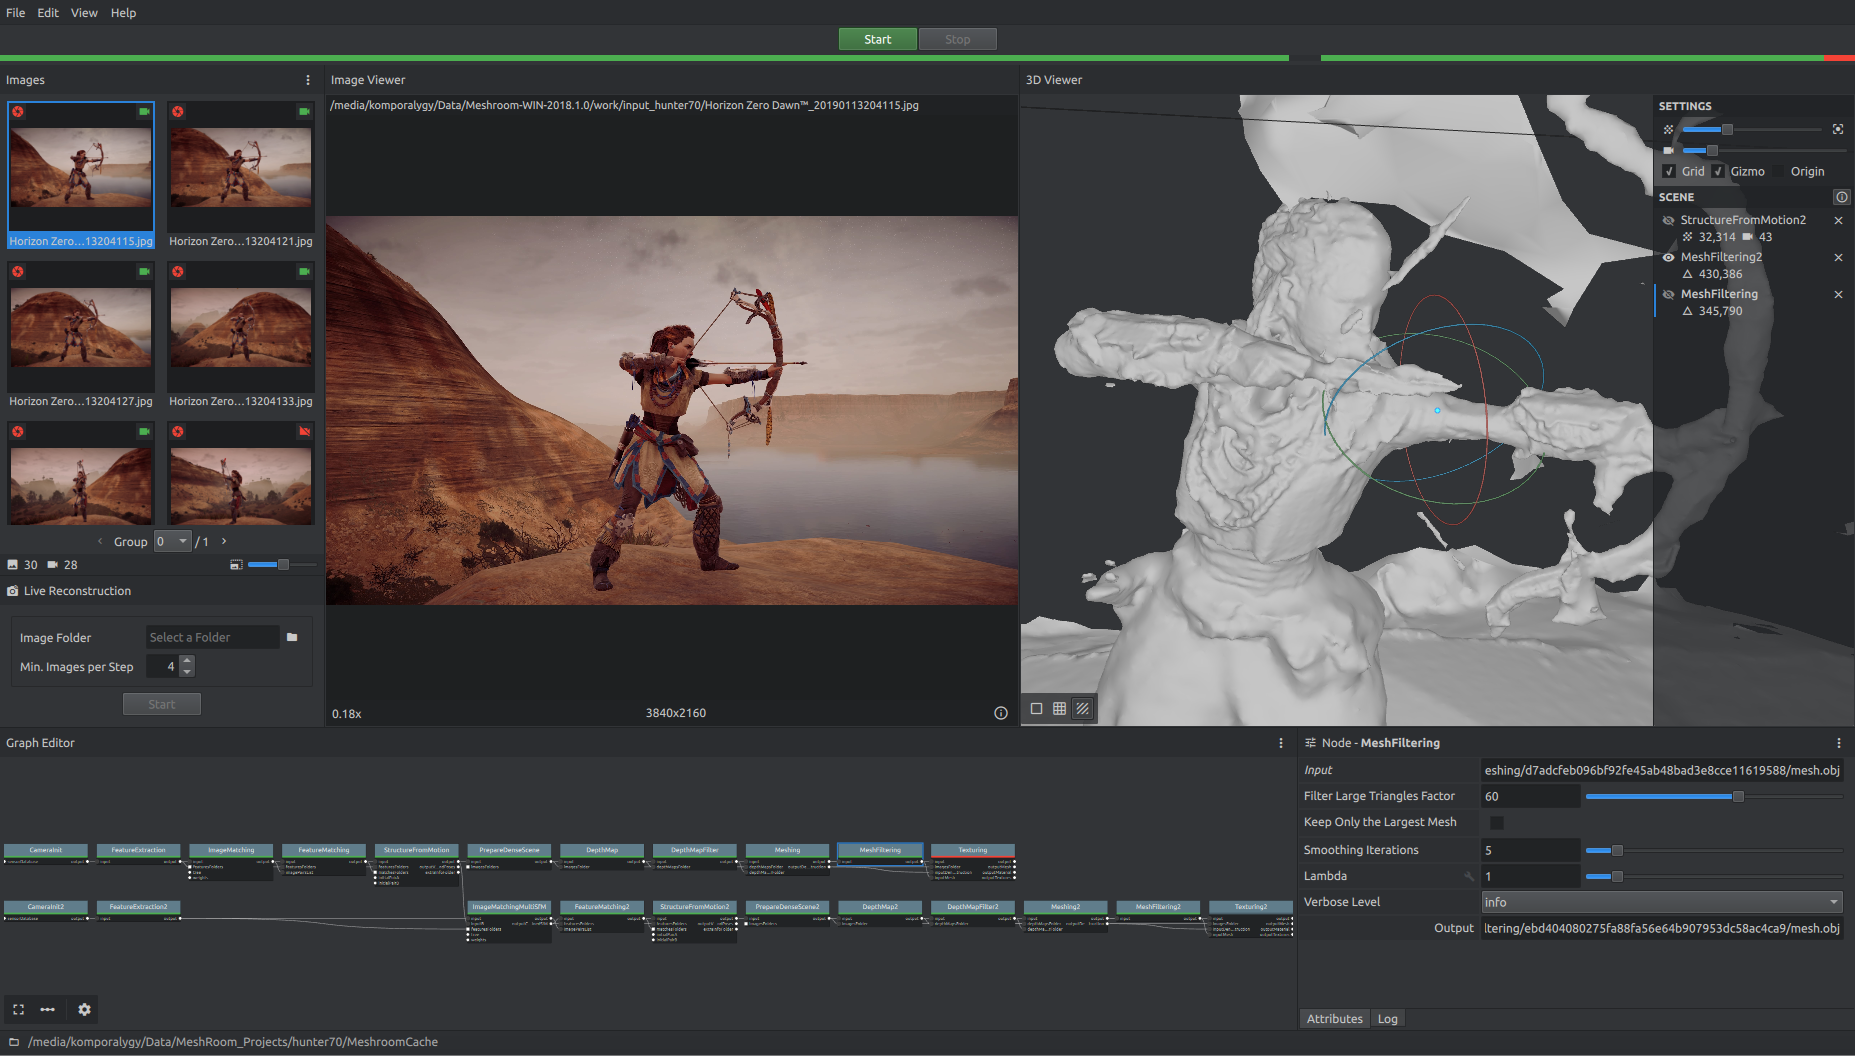Click the Output path field in Node panel
Image resolution: width=1855 pixels, height=1056 pixels.
click(x=1662, y=928)
